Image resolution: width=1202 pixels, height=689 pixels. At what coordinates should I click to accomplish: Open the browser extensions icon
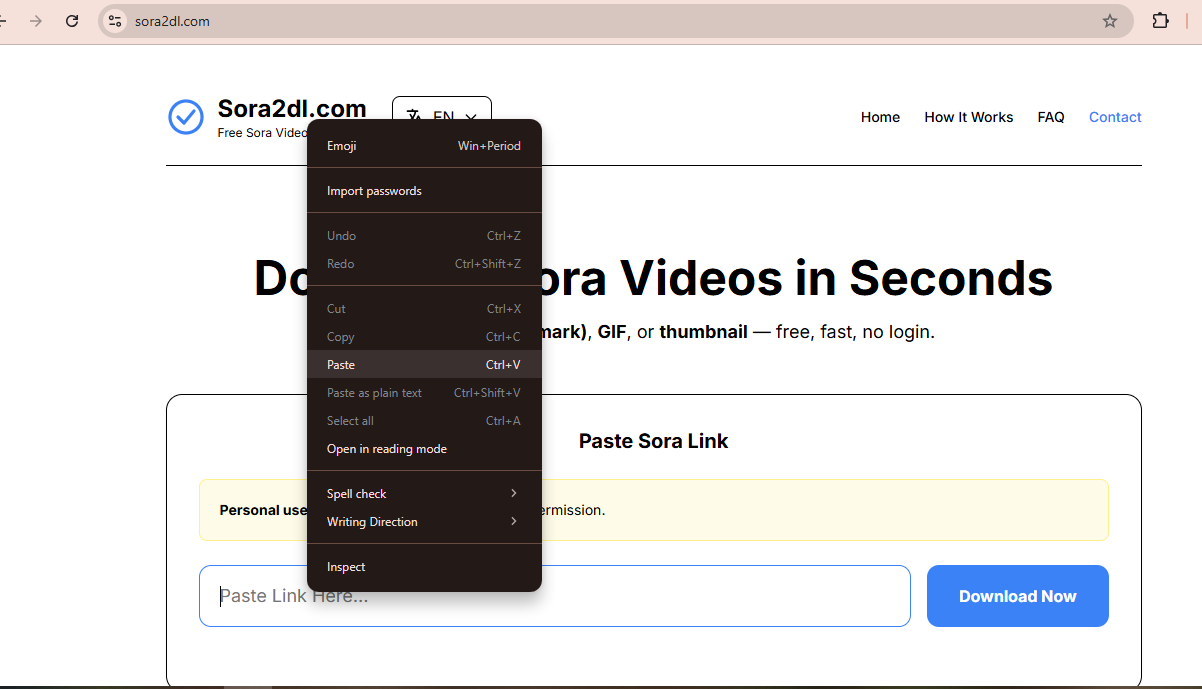point(1160,20)
